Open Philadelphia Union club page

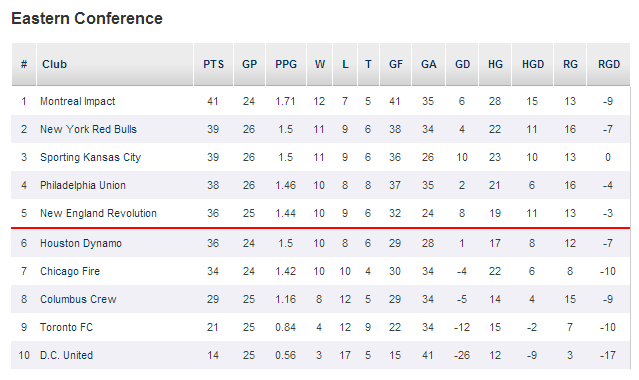click(83, 185)
